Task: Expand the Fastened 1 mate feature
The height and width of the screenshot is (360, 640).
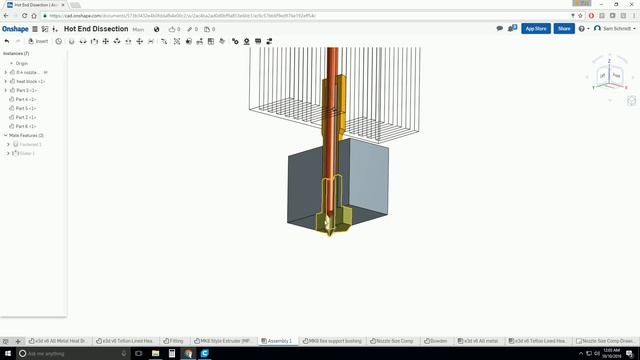Action: (8, 144)
